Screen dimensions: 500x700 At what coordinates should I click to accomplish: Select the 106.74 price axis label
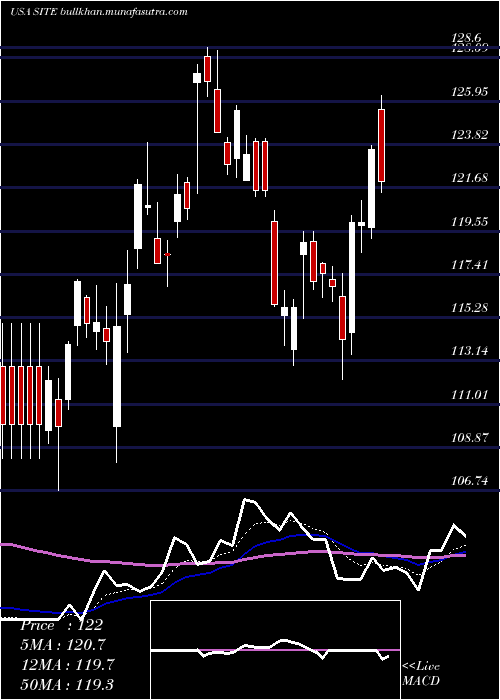[x=470, y=480]
